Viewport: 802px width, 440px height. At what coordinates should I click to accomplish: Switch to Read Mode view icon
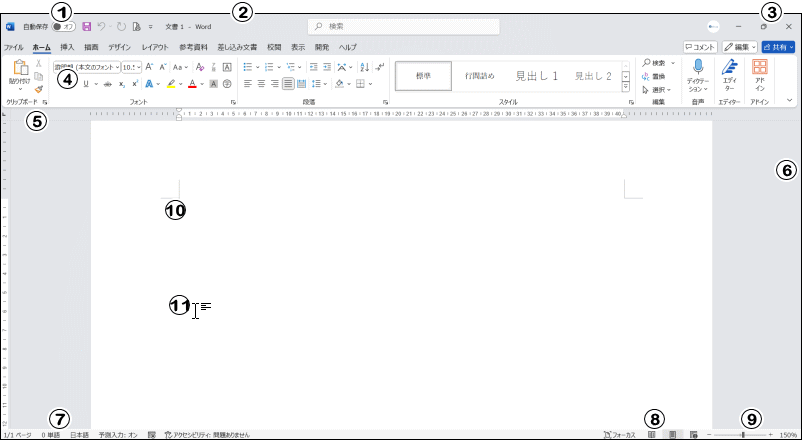(652, 434)
